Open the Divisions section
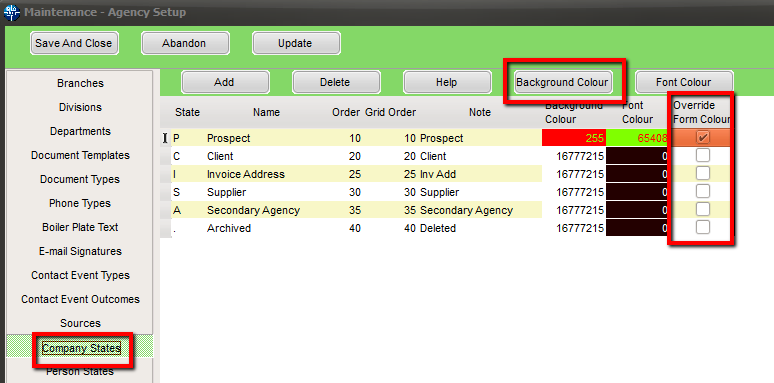 click(x=80, y=107)
